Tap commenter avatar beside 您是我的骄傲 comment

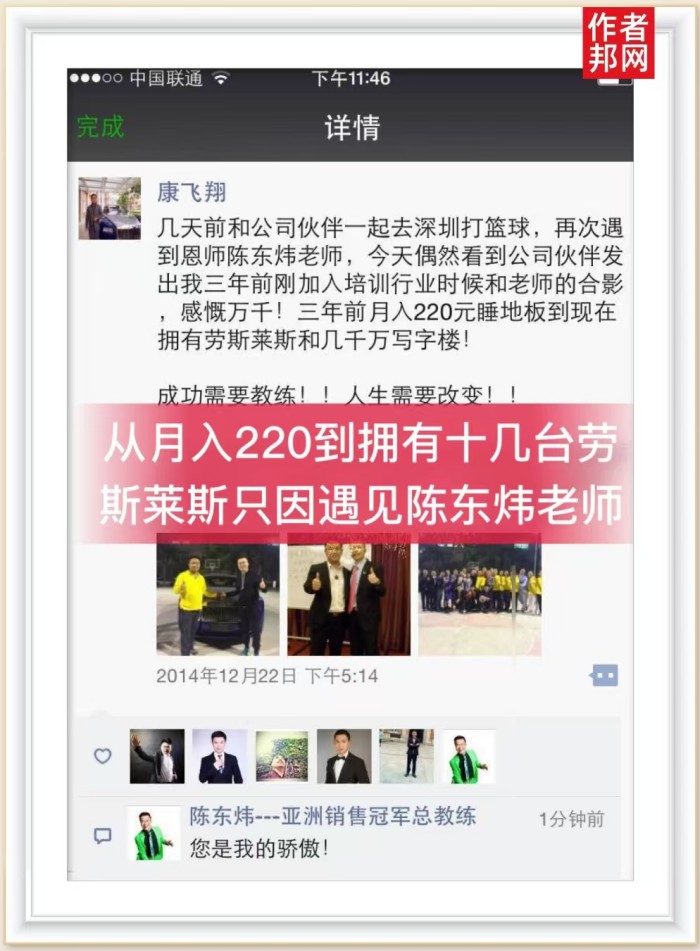154,833
